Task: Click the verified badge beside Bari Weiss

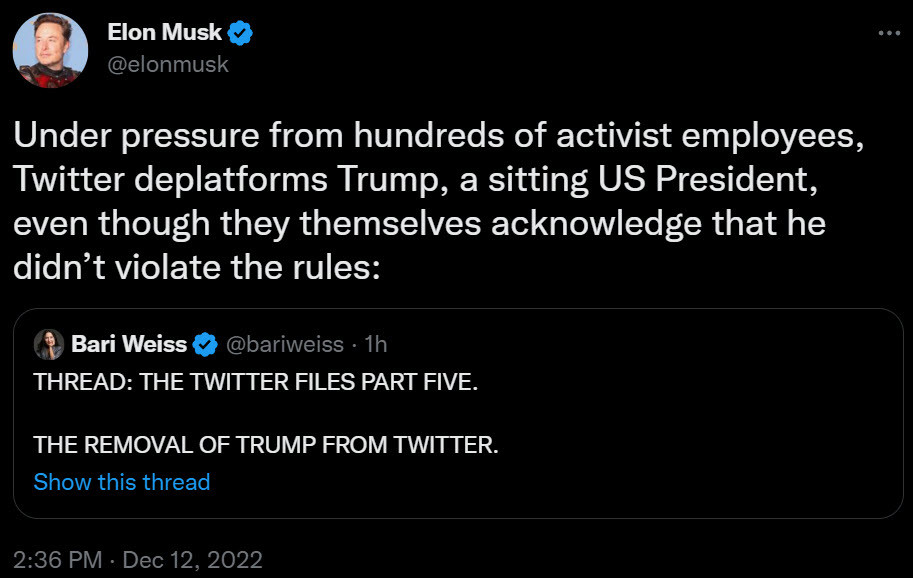Action: click(205, 345)
